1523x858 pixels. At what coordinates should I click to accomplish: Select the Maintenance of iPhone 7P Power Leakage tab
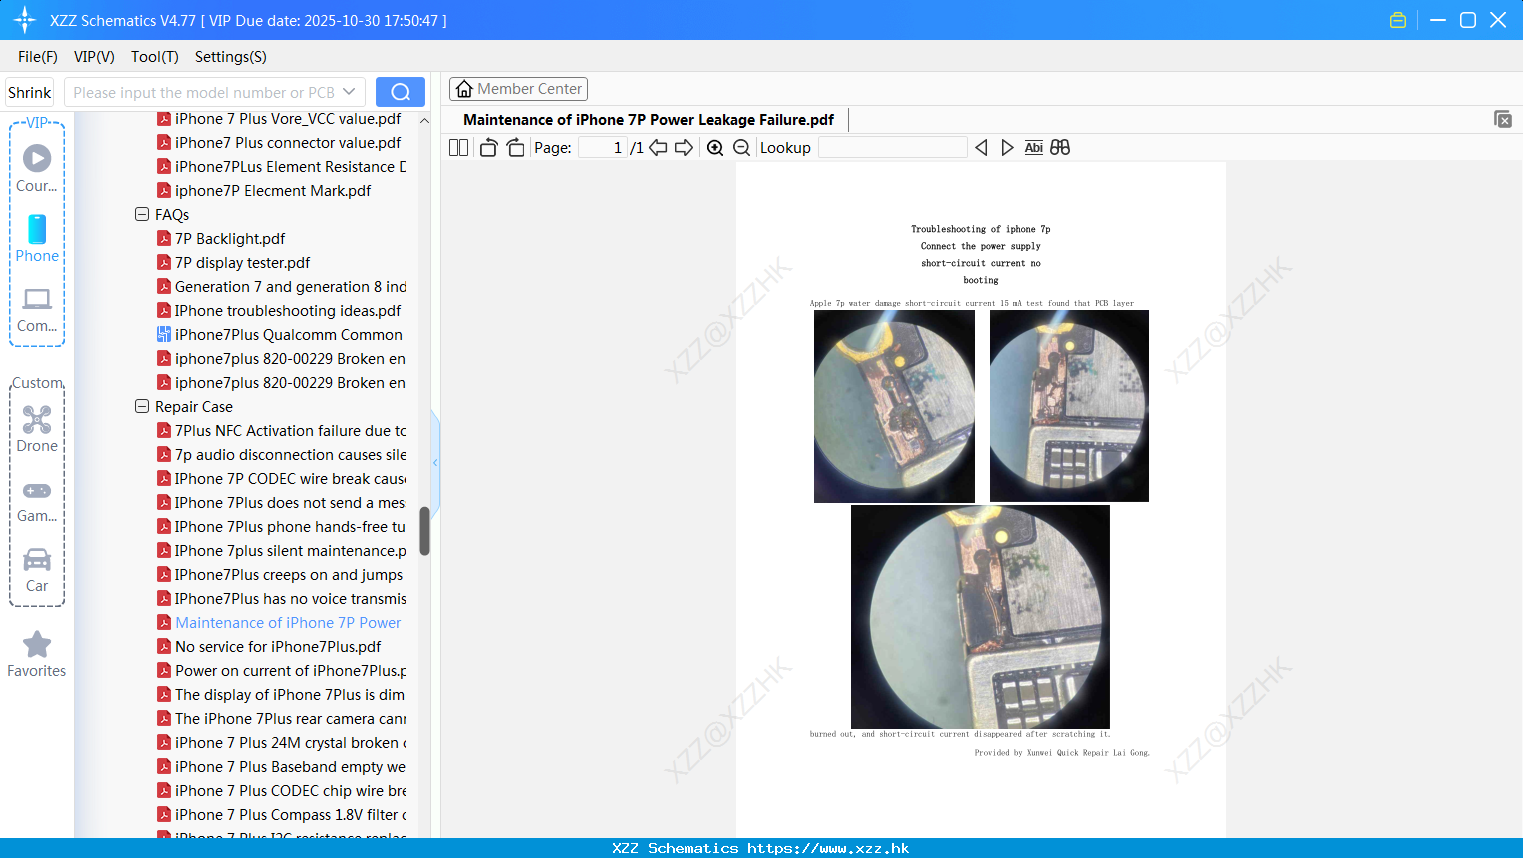pyautogui.click(x=648, y=120)
